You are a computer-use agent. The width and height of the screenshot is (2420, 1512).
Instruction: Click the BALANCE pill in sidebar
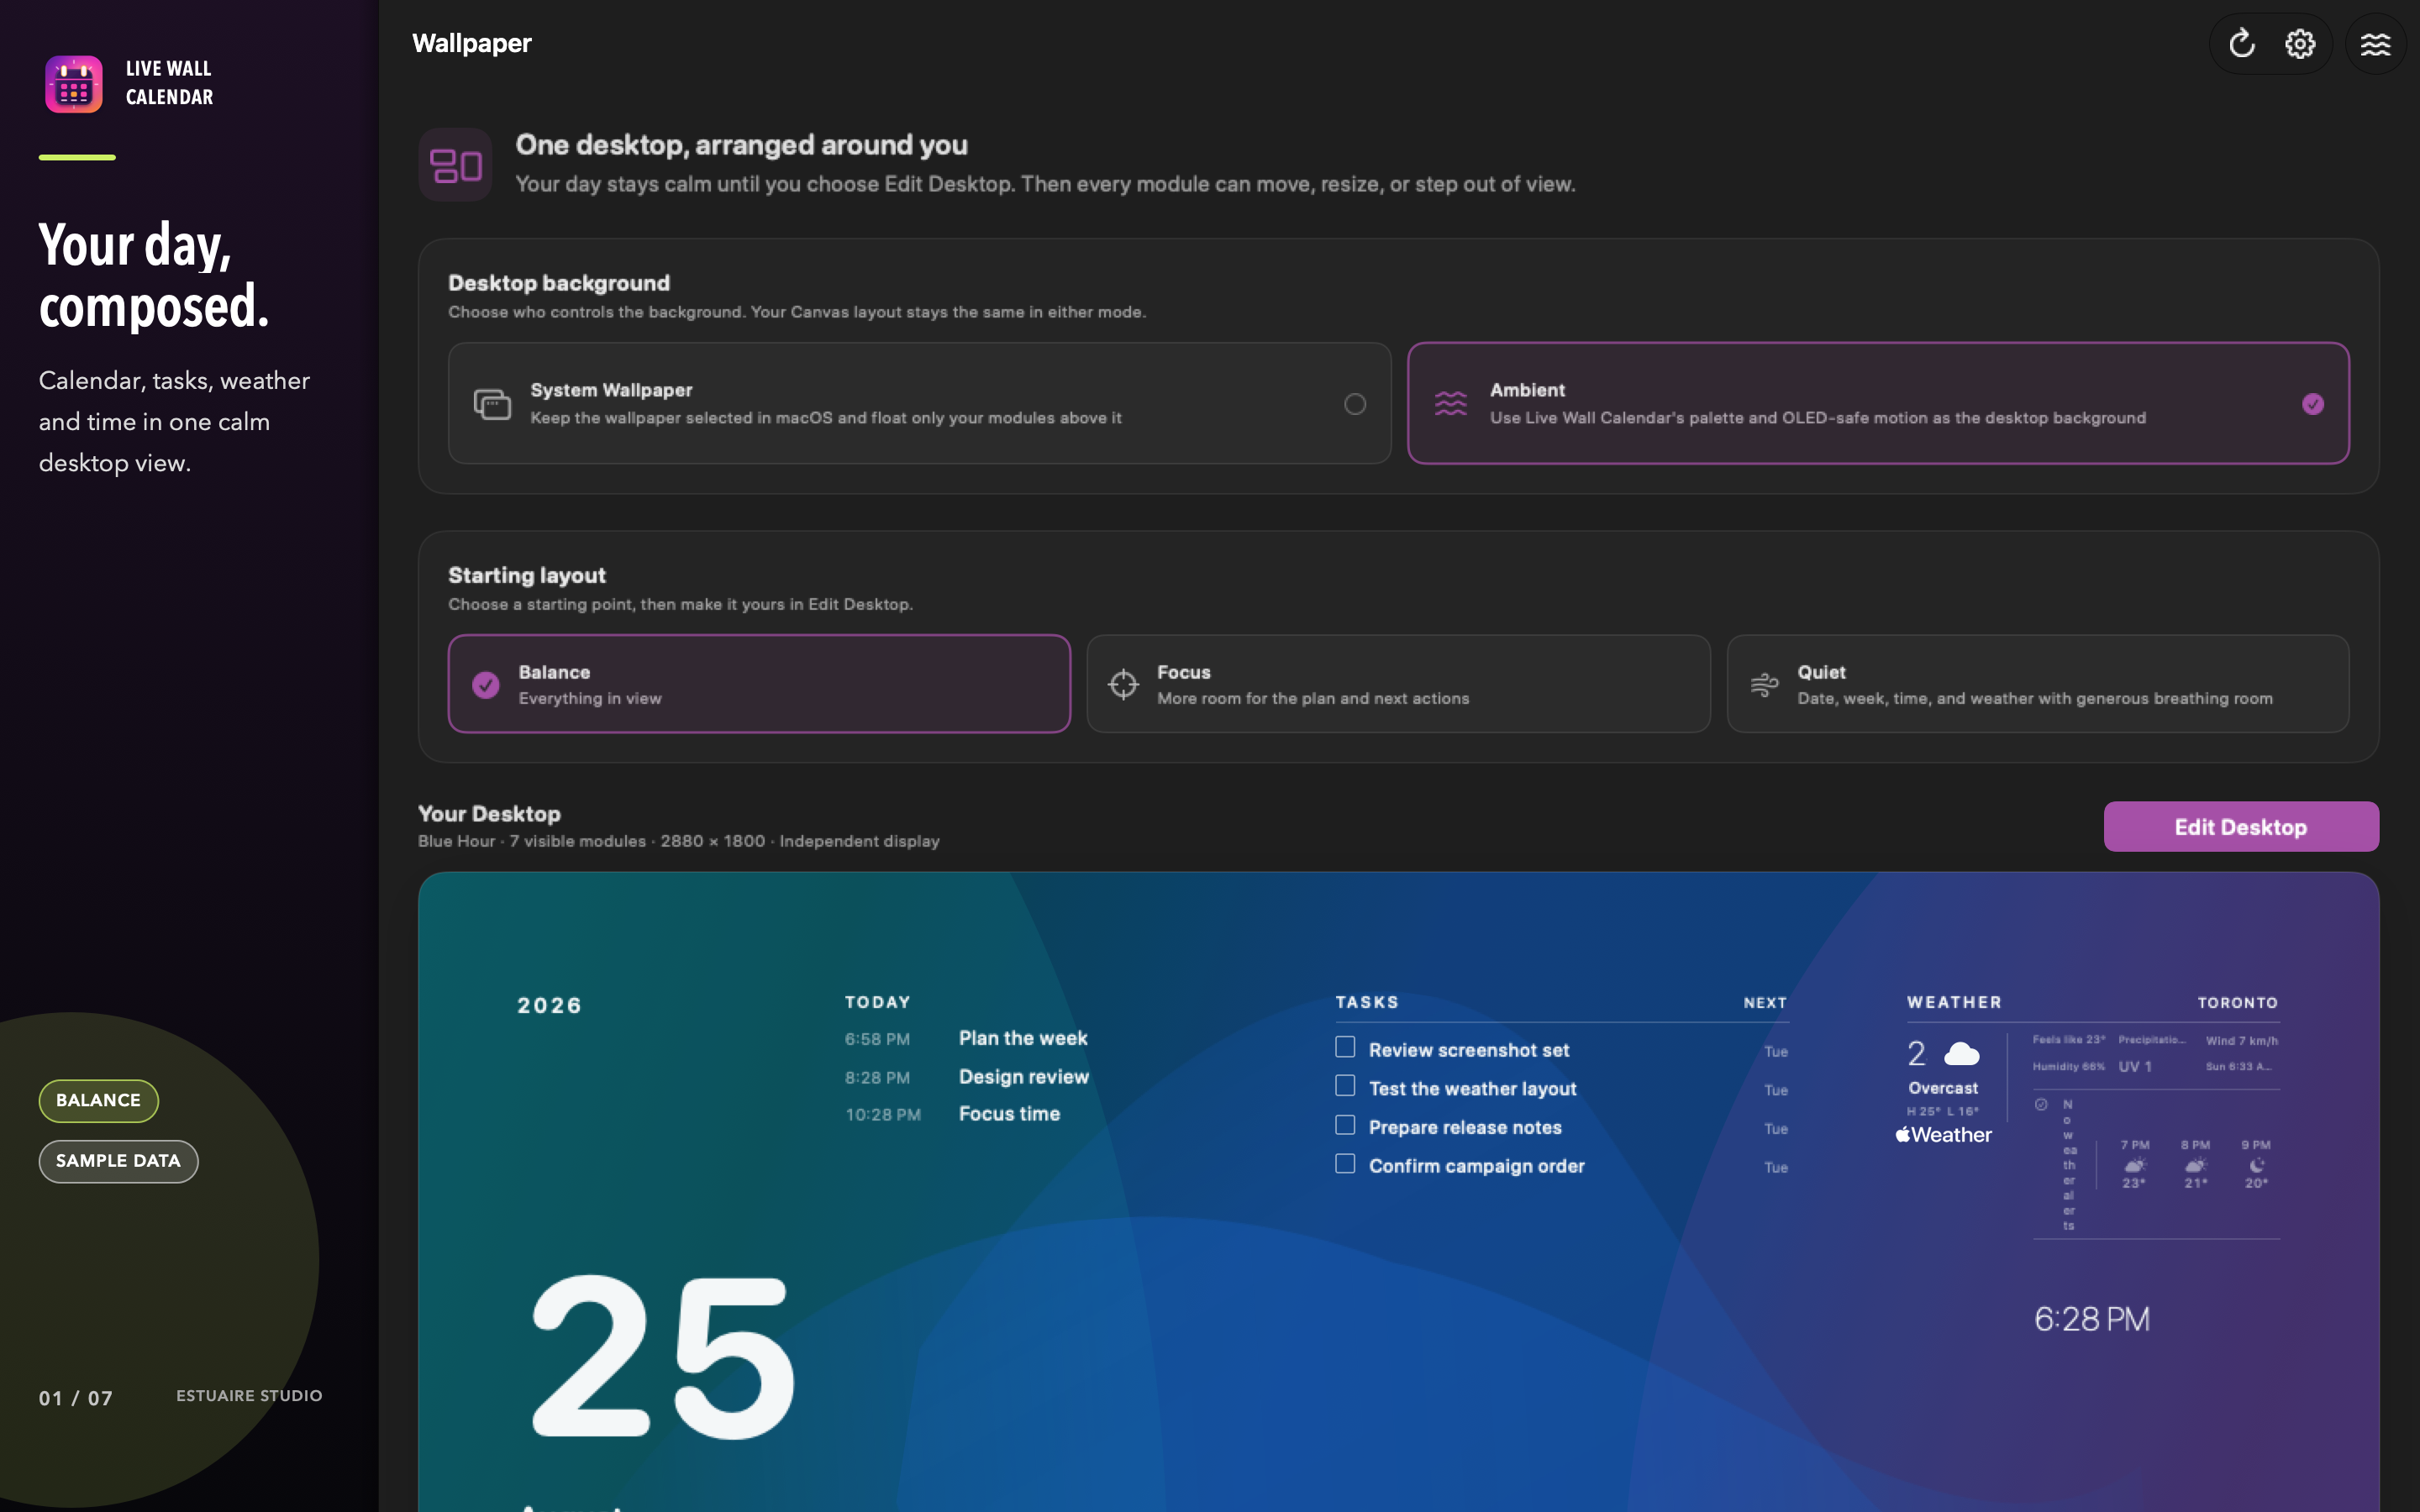point(98,1100)
